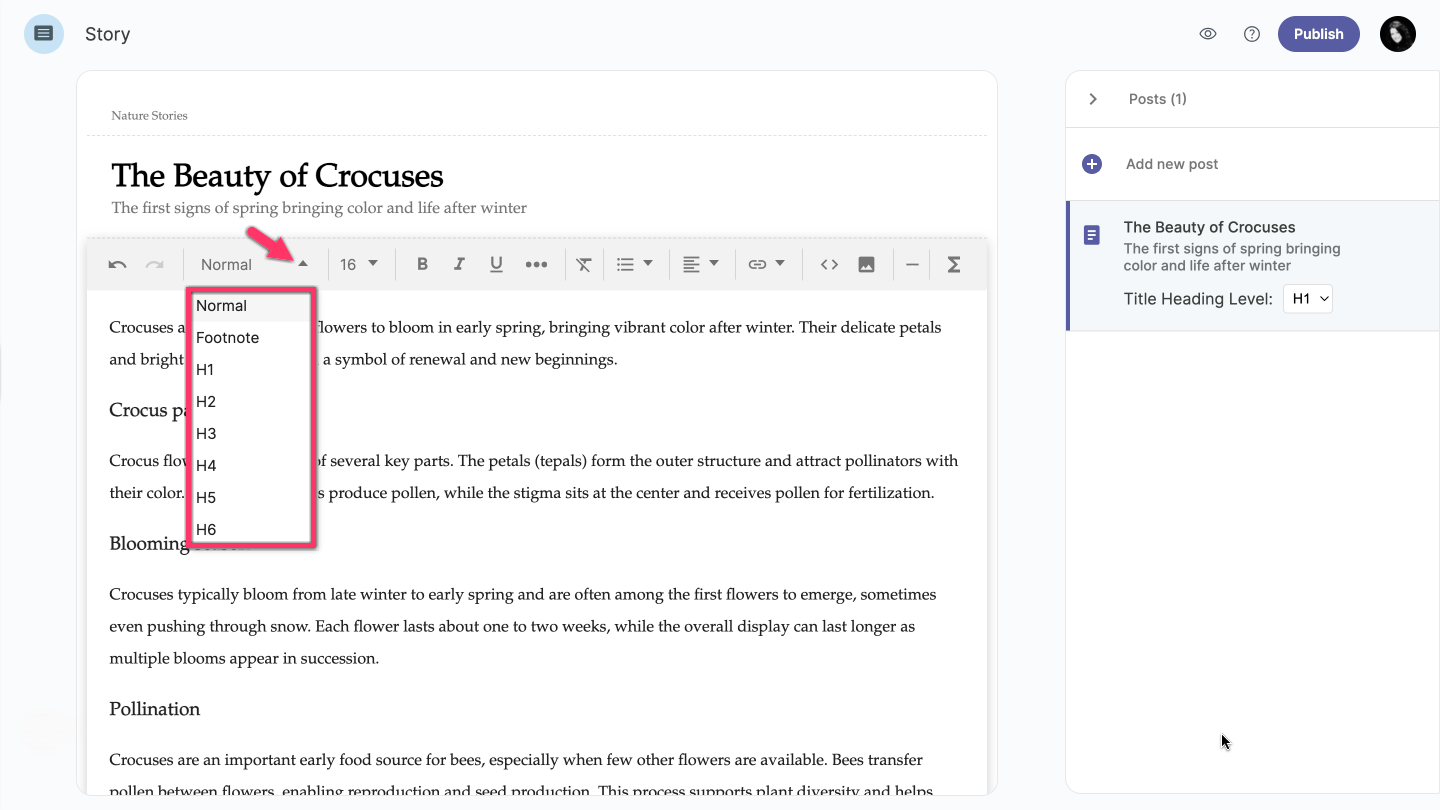Image resolution: width=1440 pixels, height=810 pixels.
Task: Toggle italic text formatting
Action: 459,264
